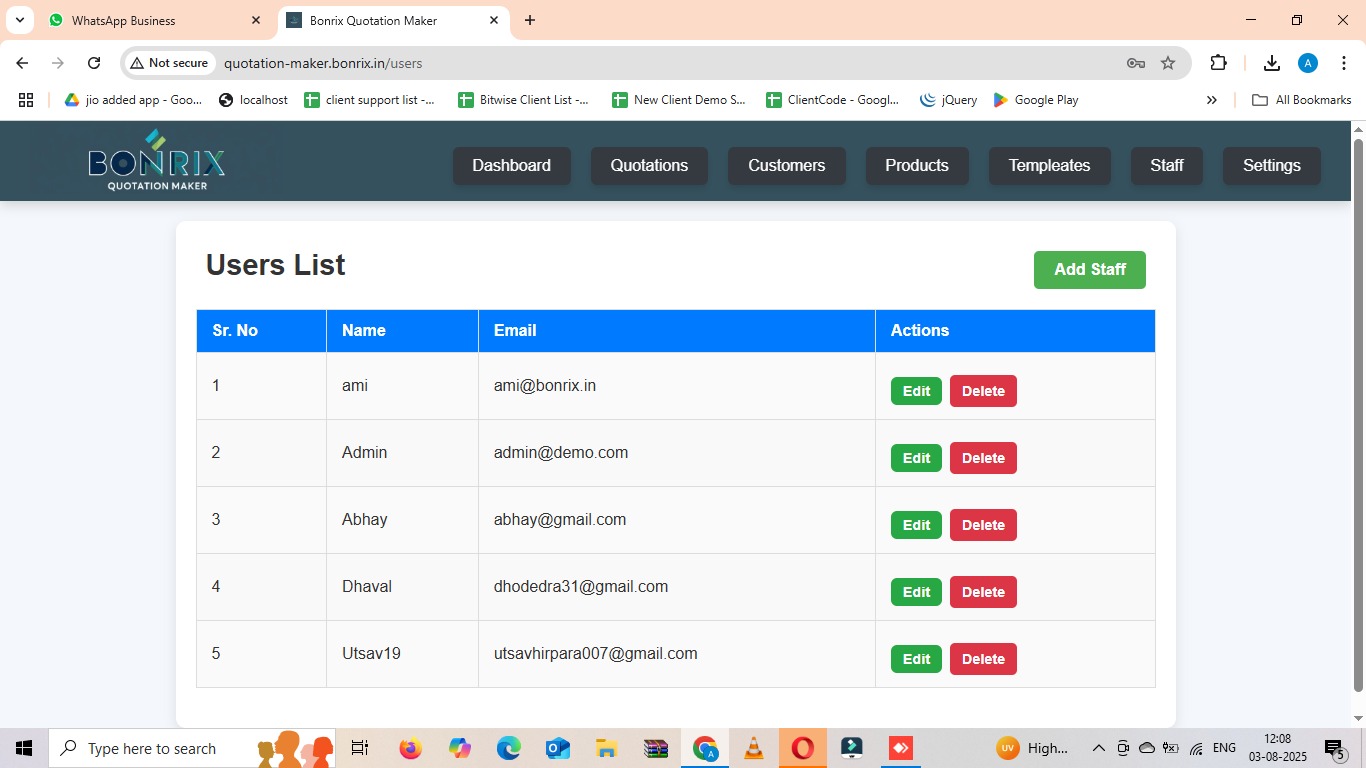Open VLC media player from the taskbar
Image resolution: width=1366 pixels, height=768 pixels.
pyautogui.click(x=754, y=748)
